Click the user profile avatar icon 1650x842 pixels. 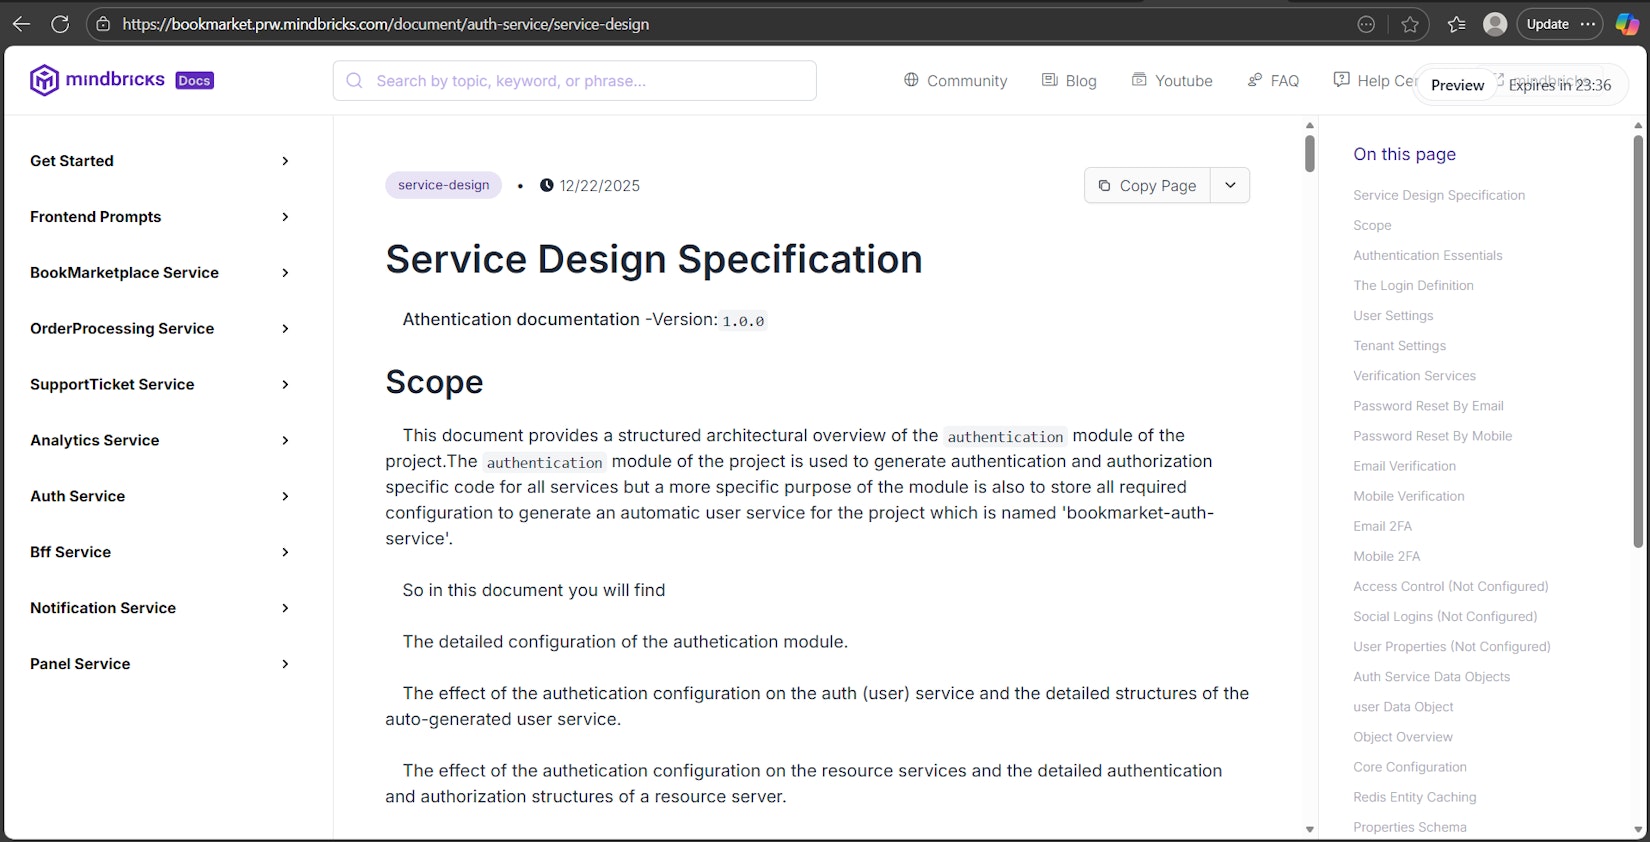pyautogui.click(x=1495, y=24)
